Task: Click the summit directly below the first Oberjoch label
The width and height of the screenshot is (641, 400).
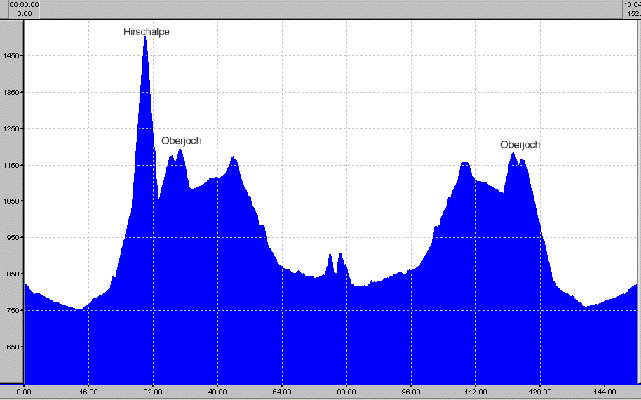Action: (180, 153)
